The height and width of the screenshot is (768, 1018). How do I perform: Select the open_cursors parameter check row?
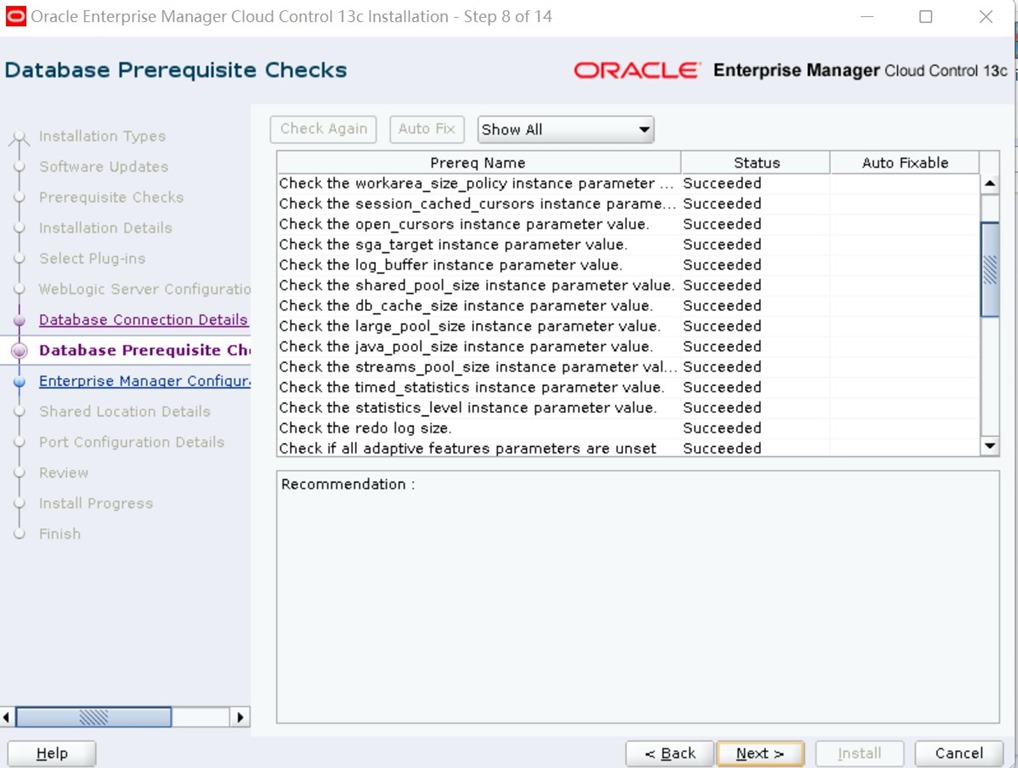[628, 225]
